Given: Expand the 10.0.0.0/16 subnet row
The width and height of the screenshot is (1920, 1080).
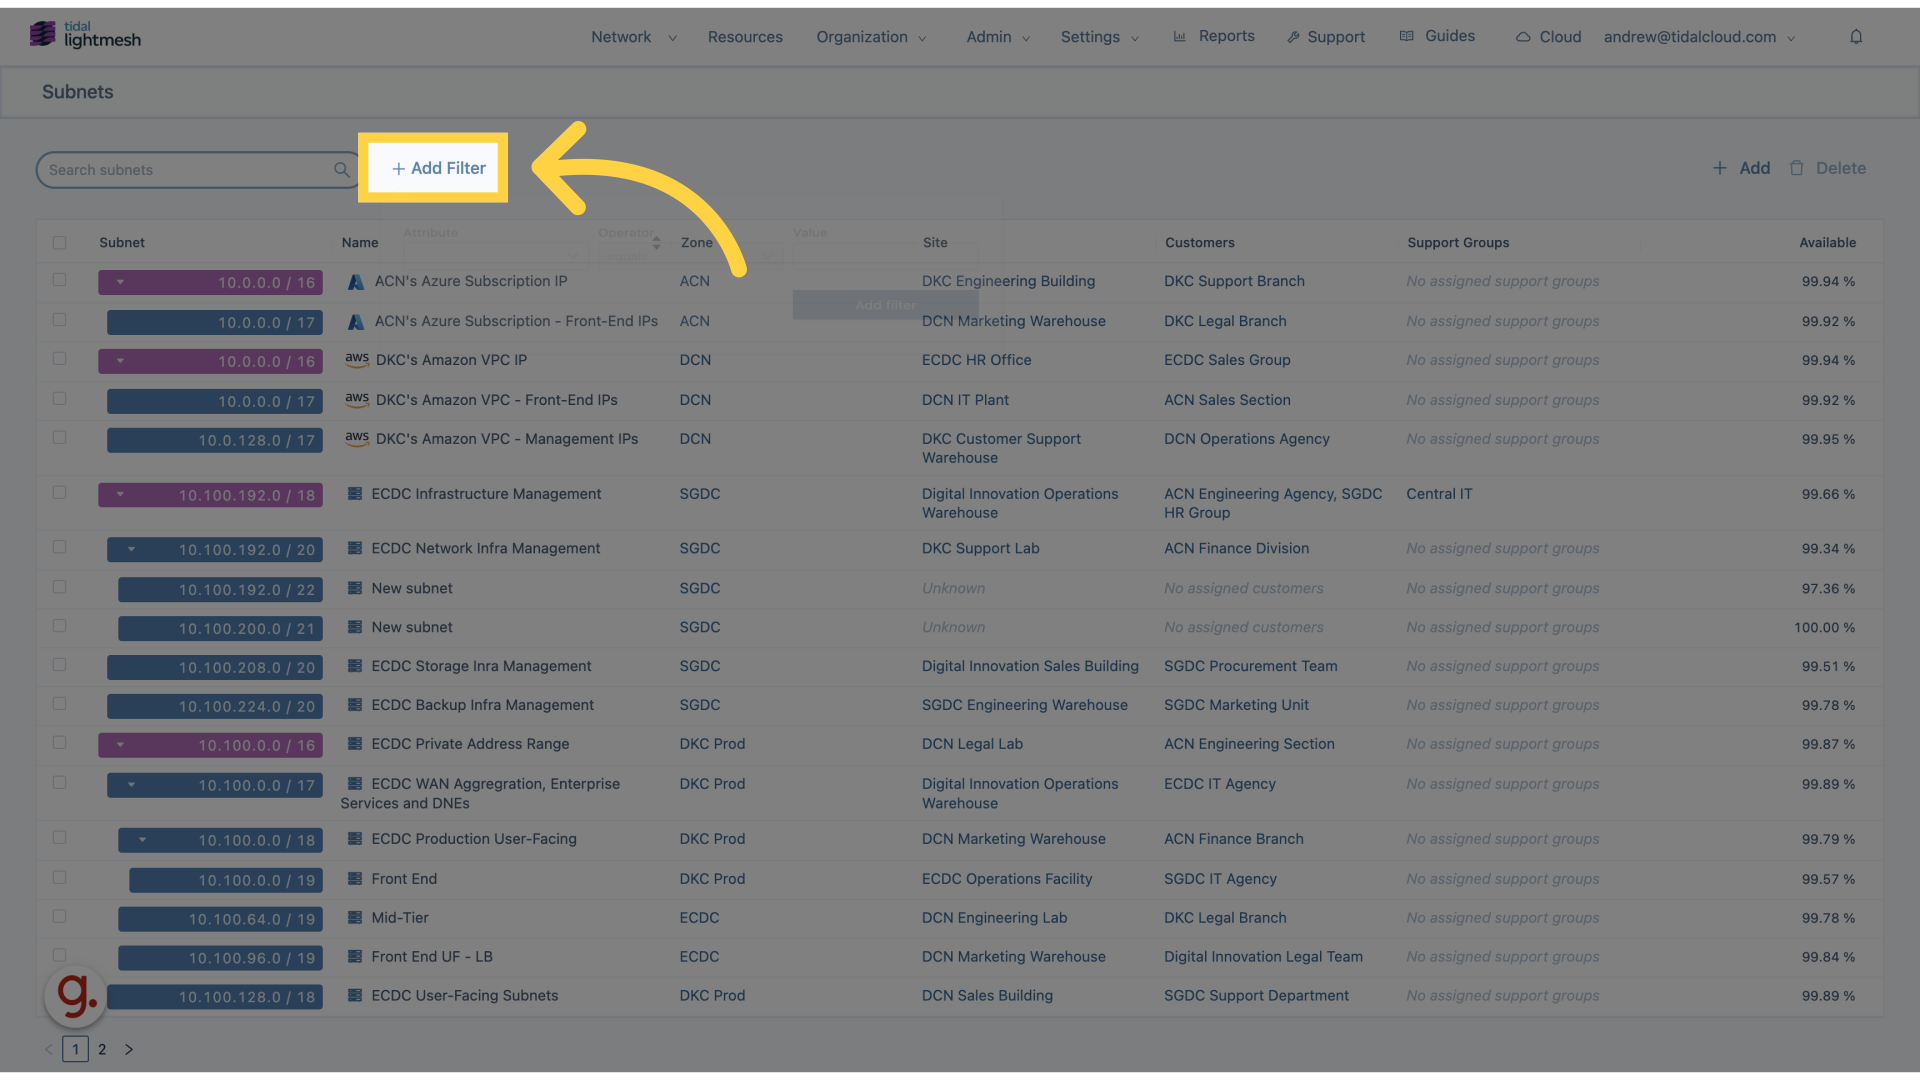Looking at the screenshot, I should pyautogui.click(x=120, y=281).
